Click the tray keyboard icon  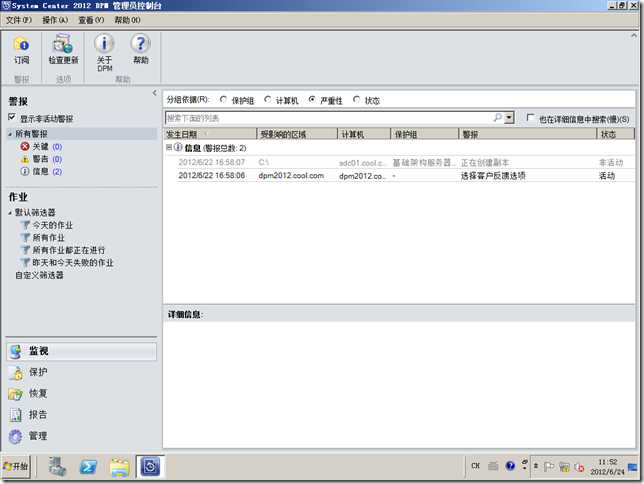[493, 466]
